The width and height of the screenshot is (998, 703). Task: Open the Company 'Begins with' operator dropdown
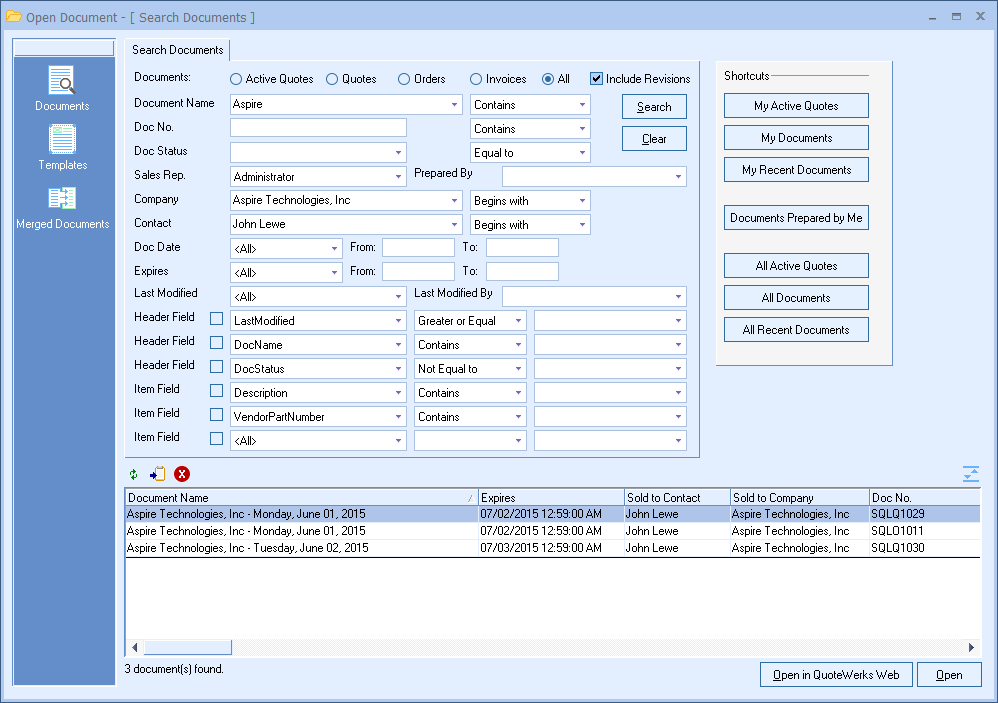[582, 201]
